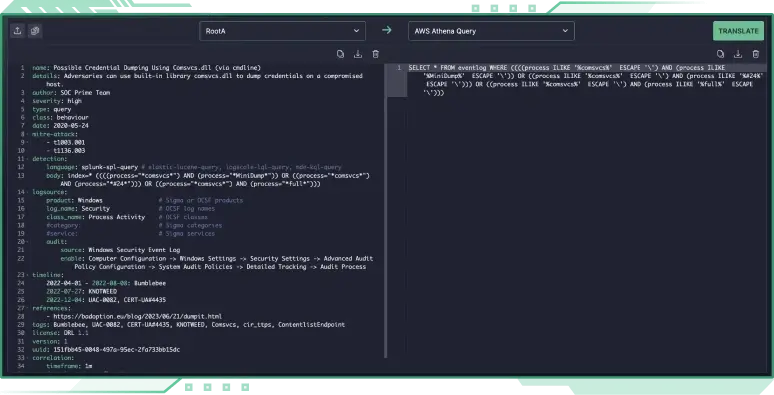Click the '- t1136.003' entry
The height and width of the screenshot is (395, 774).
[66, 151]
